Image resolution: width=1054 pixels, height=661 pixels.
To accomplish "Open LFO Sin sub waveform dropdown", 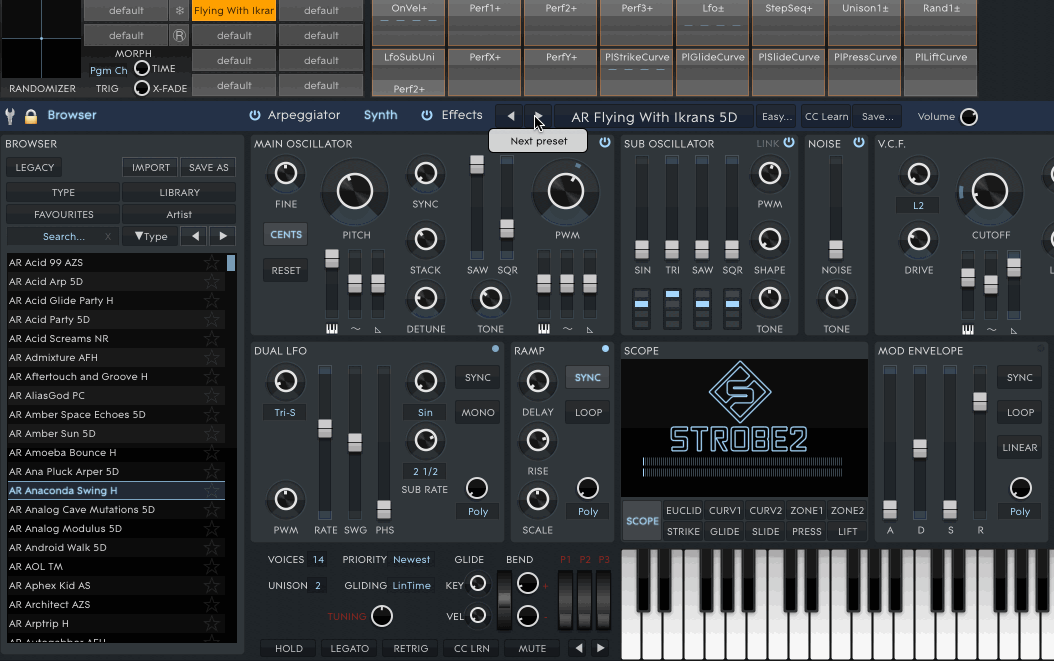I will (425, 412).
